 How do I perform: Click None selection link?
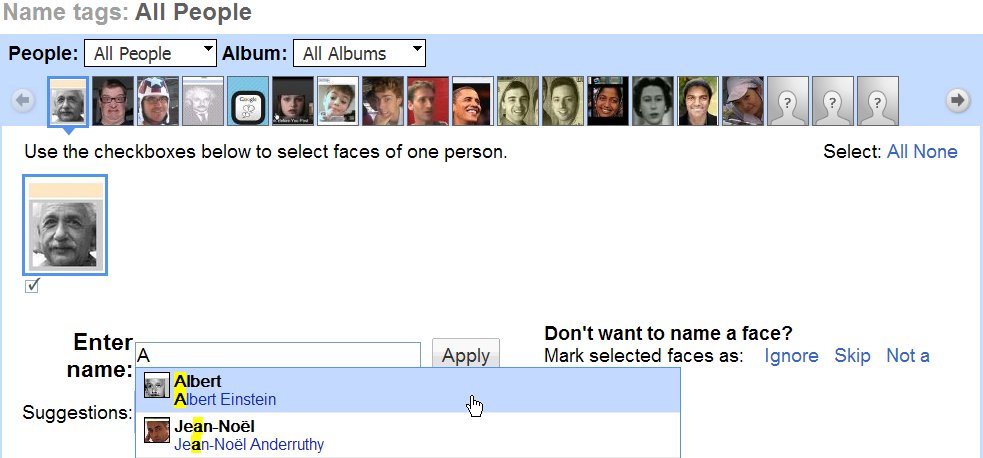click(x=939, y=152)
